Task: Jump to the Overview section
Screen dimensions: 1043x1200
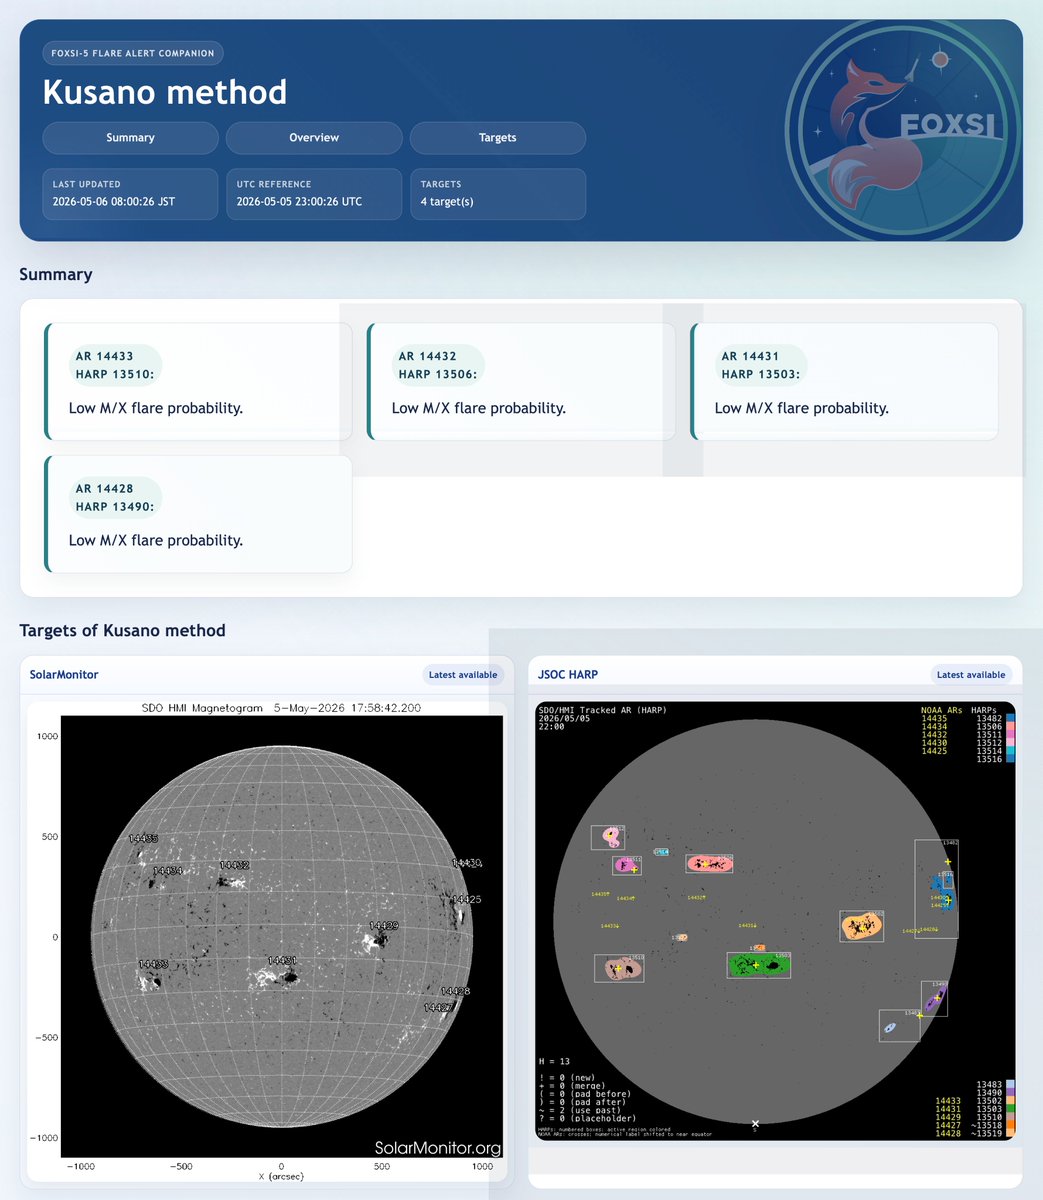Action: point(314,138)
